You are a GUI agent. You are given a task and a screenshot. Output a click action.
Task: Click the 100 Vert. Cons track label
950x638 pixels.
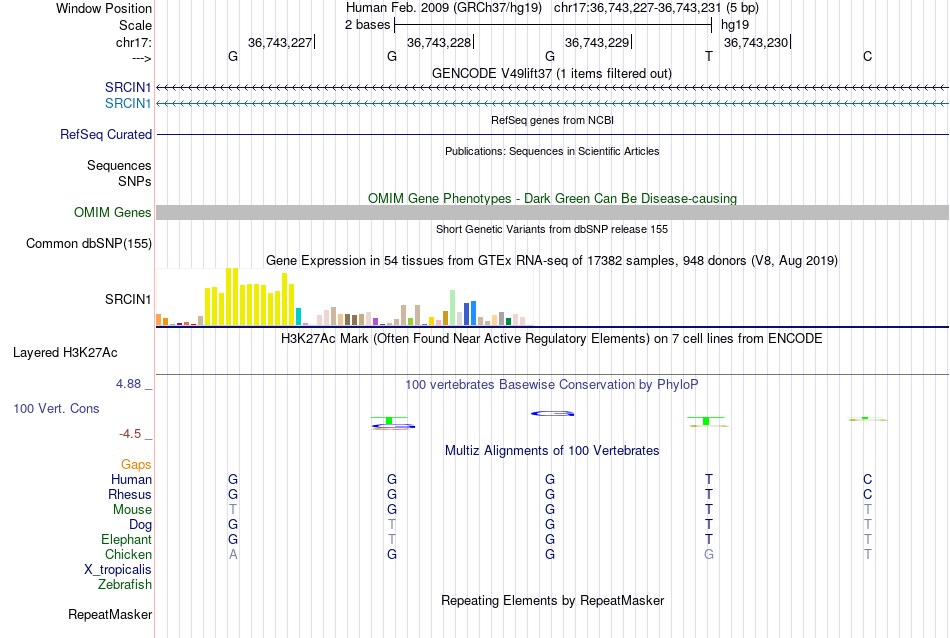pyautogui.click(x=56, y=408)
